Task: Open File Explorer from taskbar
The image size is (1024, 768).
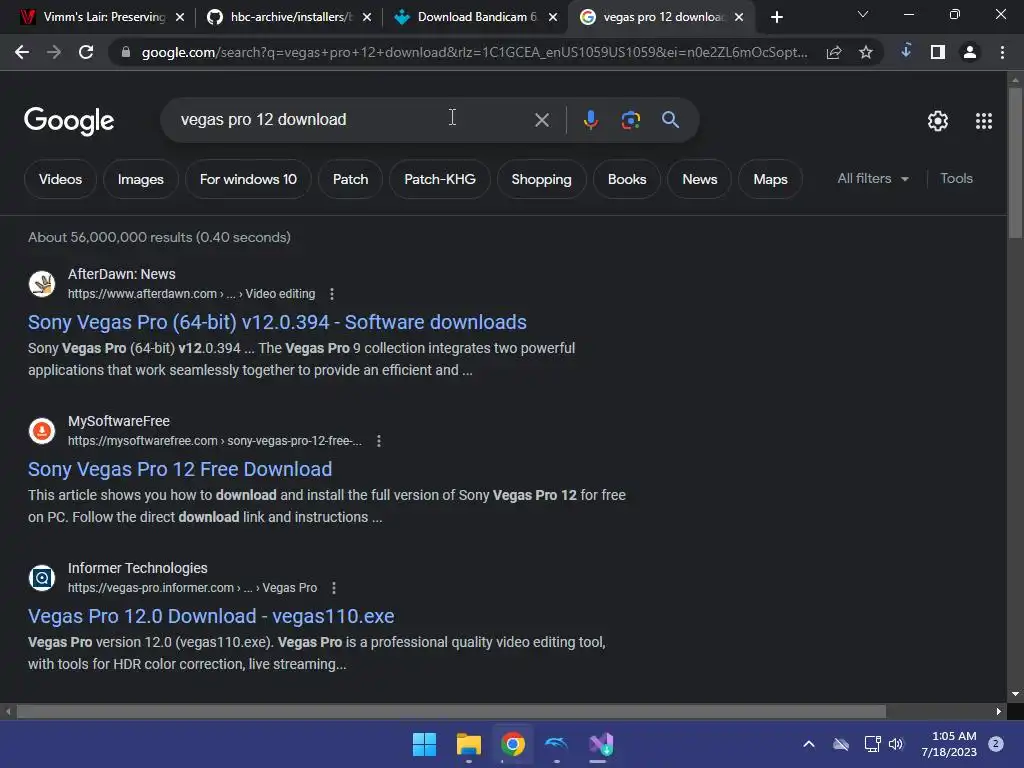Action: coord(468,744)
